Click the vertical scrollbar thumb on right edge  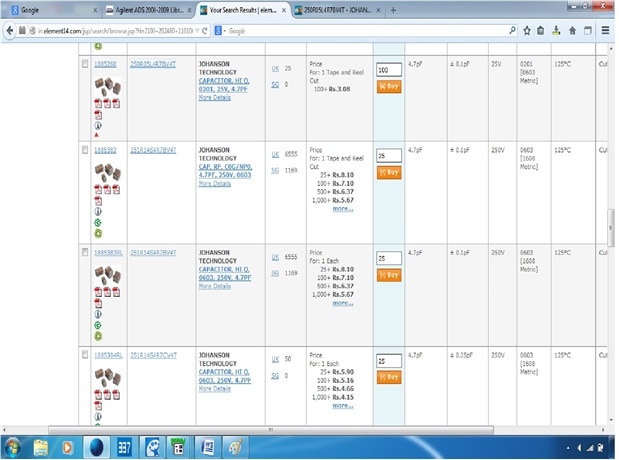[x=610, y=228]
